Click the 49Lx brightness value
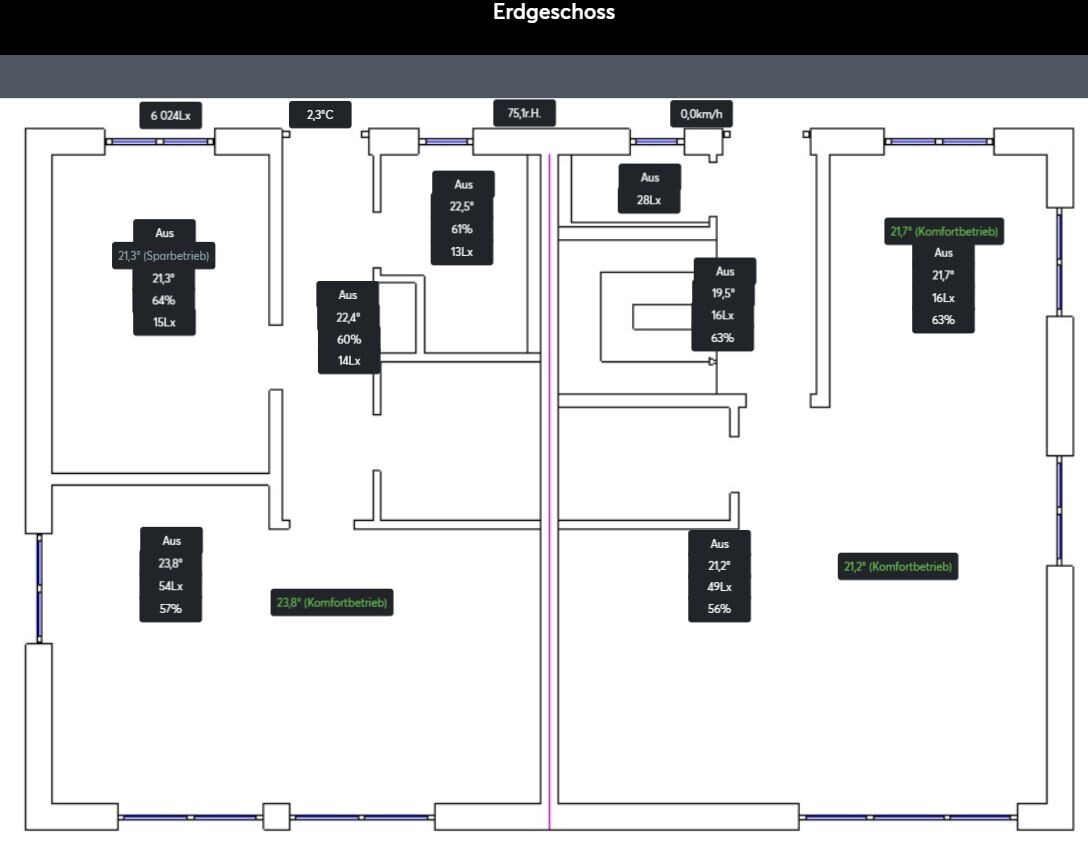This screenshot has height=842, width=1088. pyautogui.click(x=719, y=587)
